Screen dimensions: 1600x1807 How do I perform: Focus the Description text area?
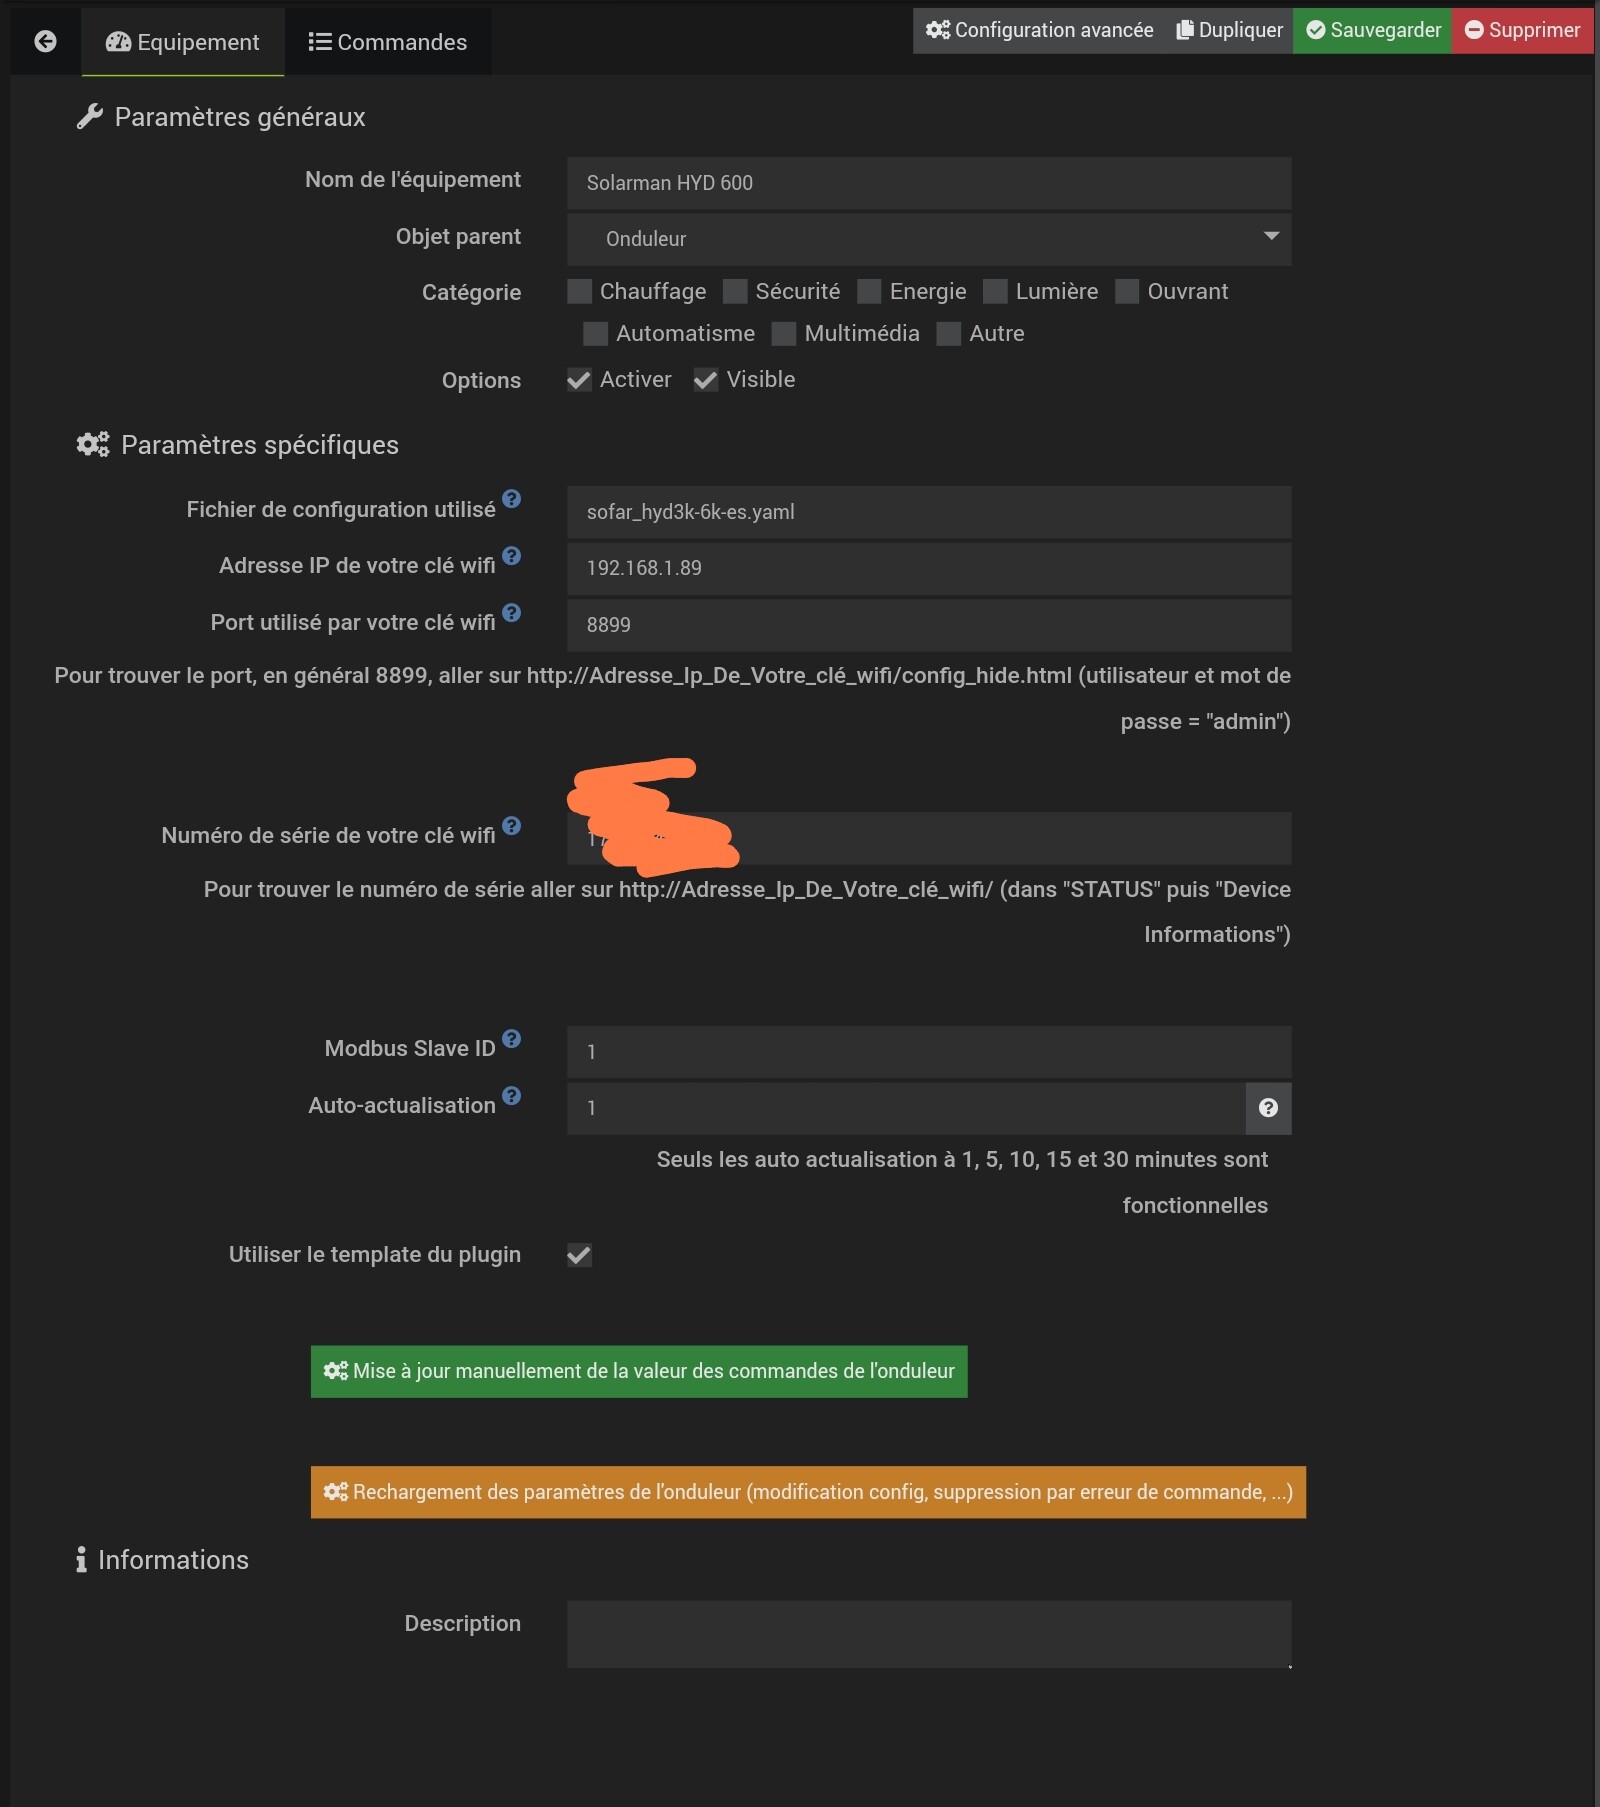[x=928, y=1634]
